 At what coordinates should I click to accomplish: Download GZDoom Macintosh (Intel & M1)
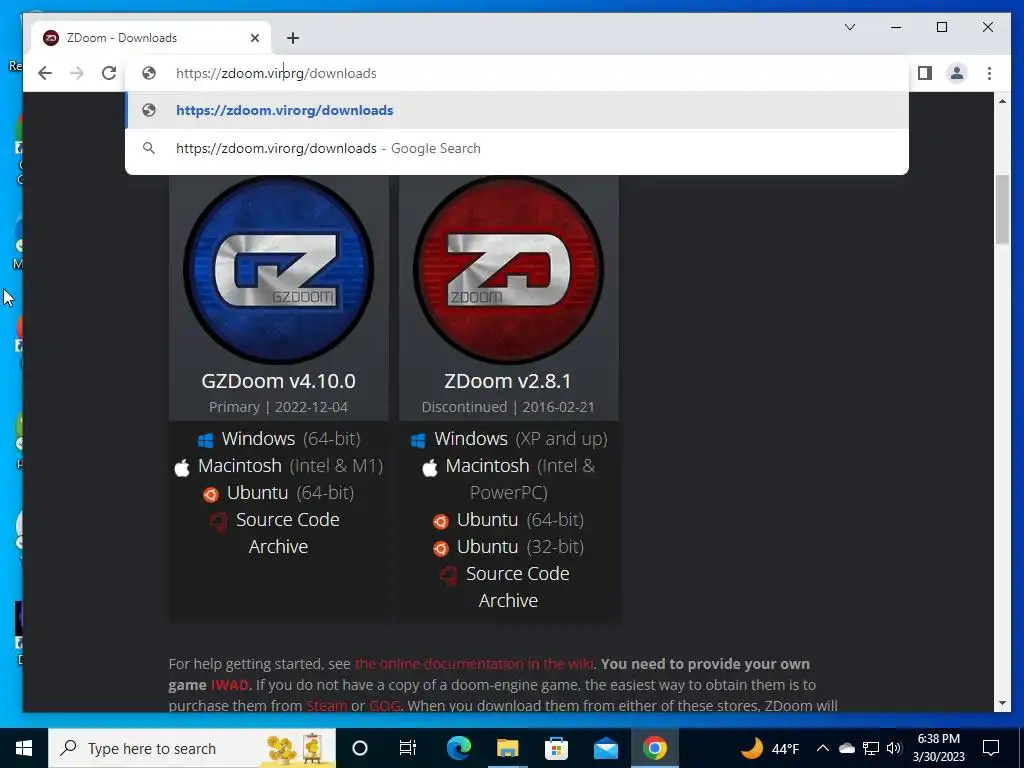pyautogui.click(x=291, y=466)
